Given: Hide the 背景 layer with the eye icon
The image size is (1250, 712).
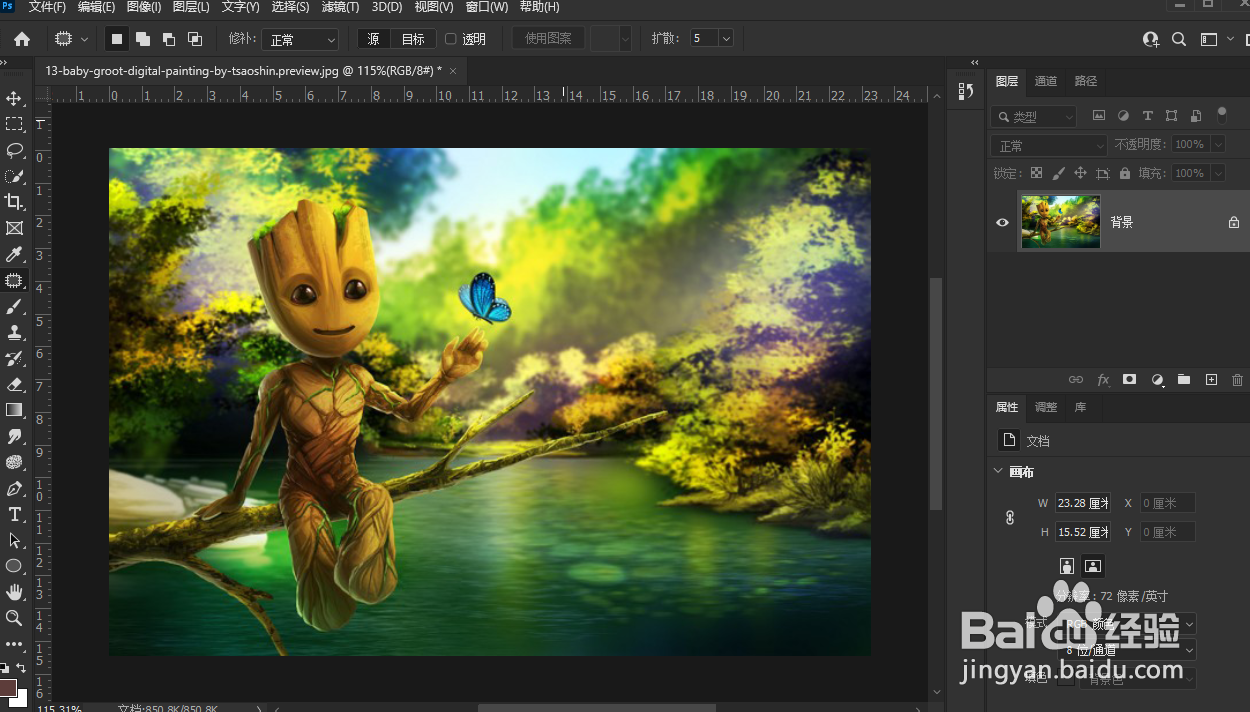Looking at the screenshot, I should (x=1002, y=222).
